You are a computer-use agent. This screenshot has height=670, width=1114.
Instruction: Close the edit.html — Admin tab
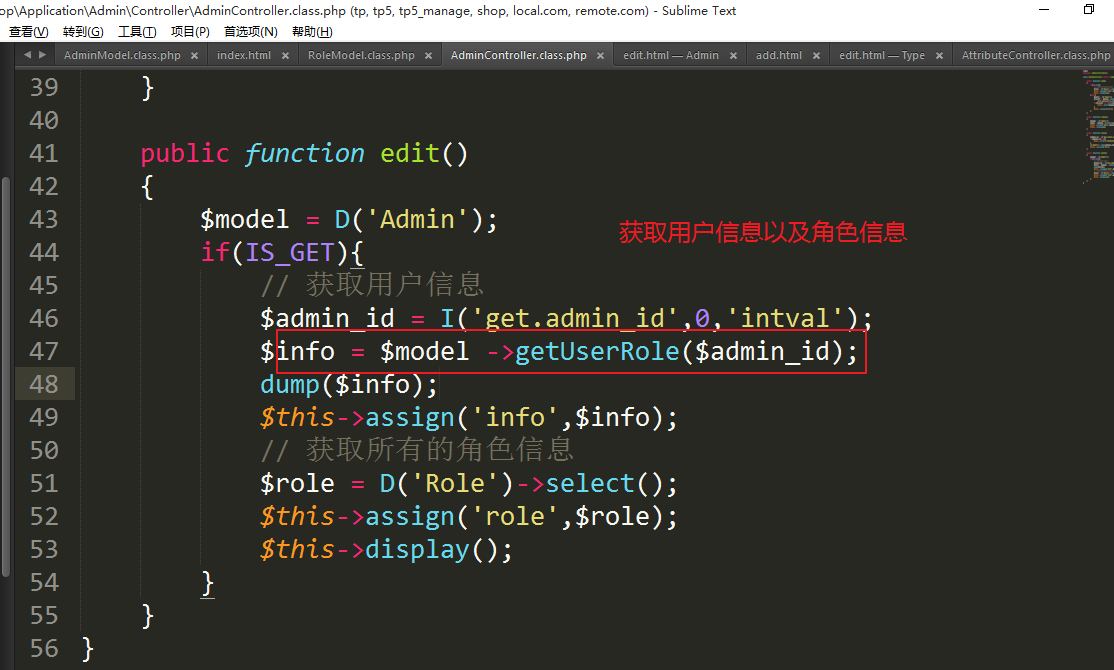pos(731,56)
